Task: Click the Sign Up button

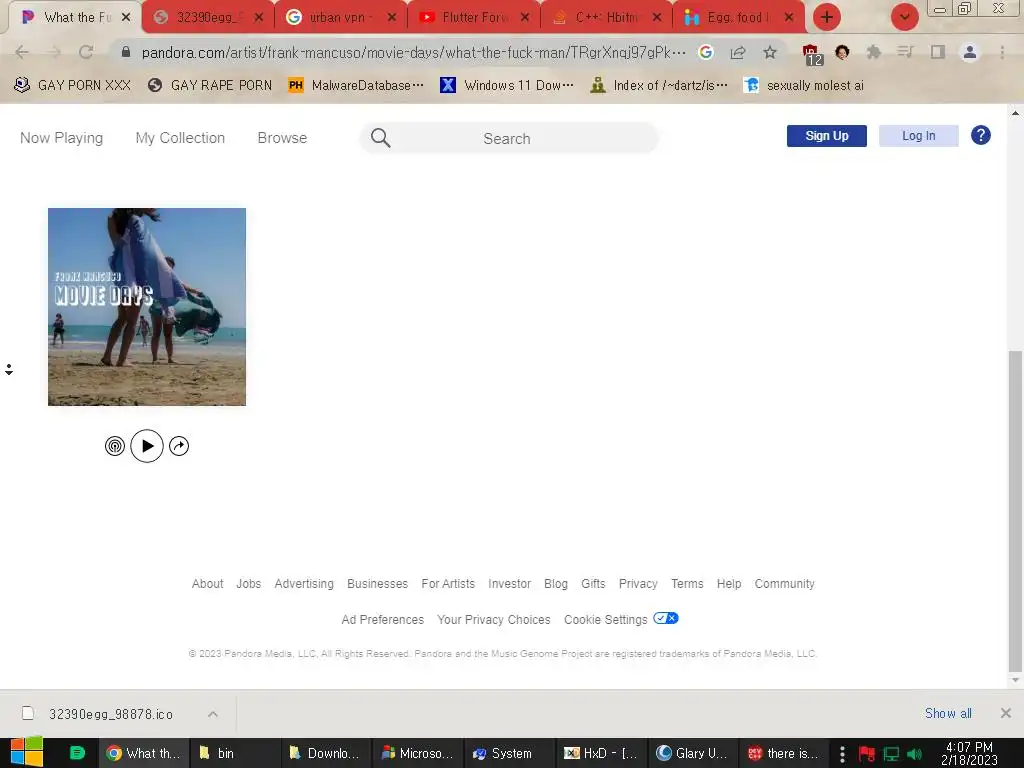Action: coord(827,136)
